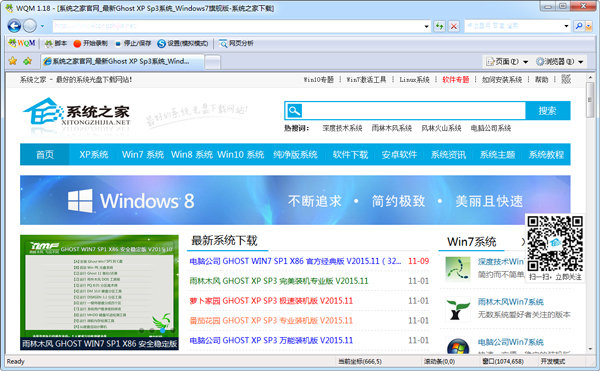Viewport: 600px width, 371px height.
Task: Open the search provider options arrow
Action: [589, 26]
